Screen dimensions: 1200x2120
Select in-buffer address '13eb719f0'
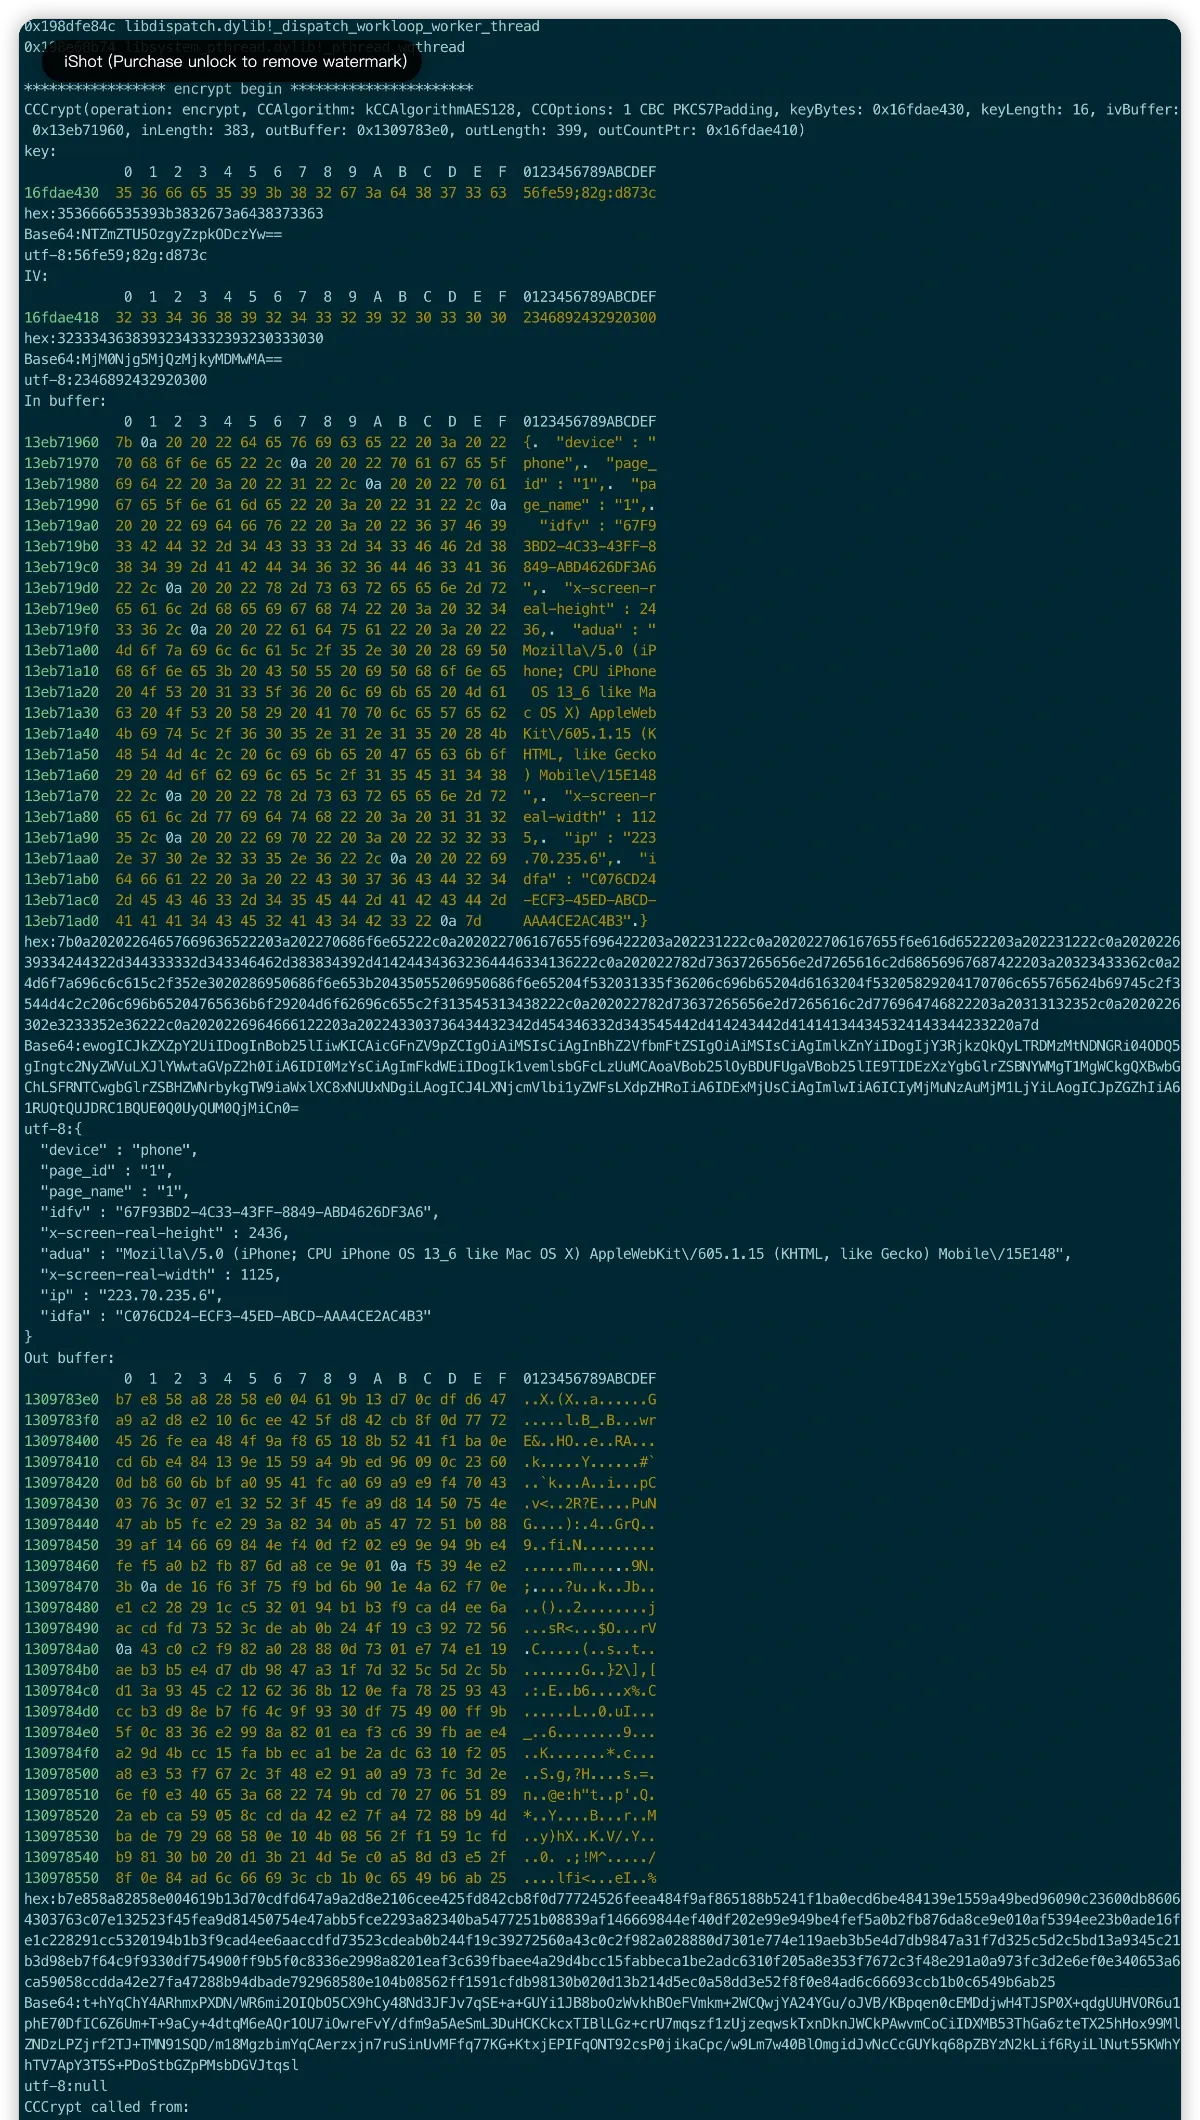(61, 630)
